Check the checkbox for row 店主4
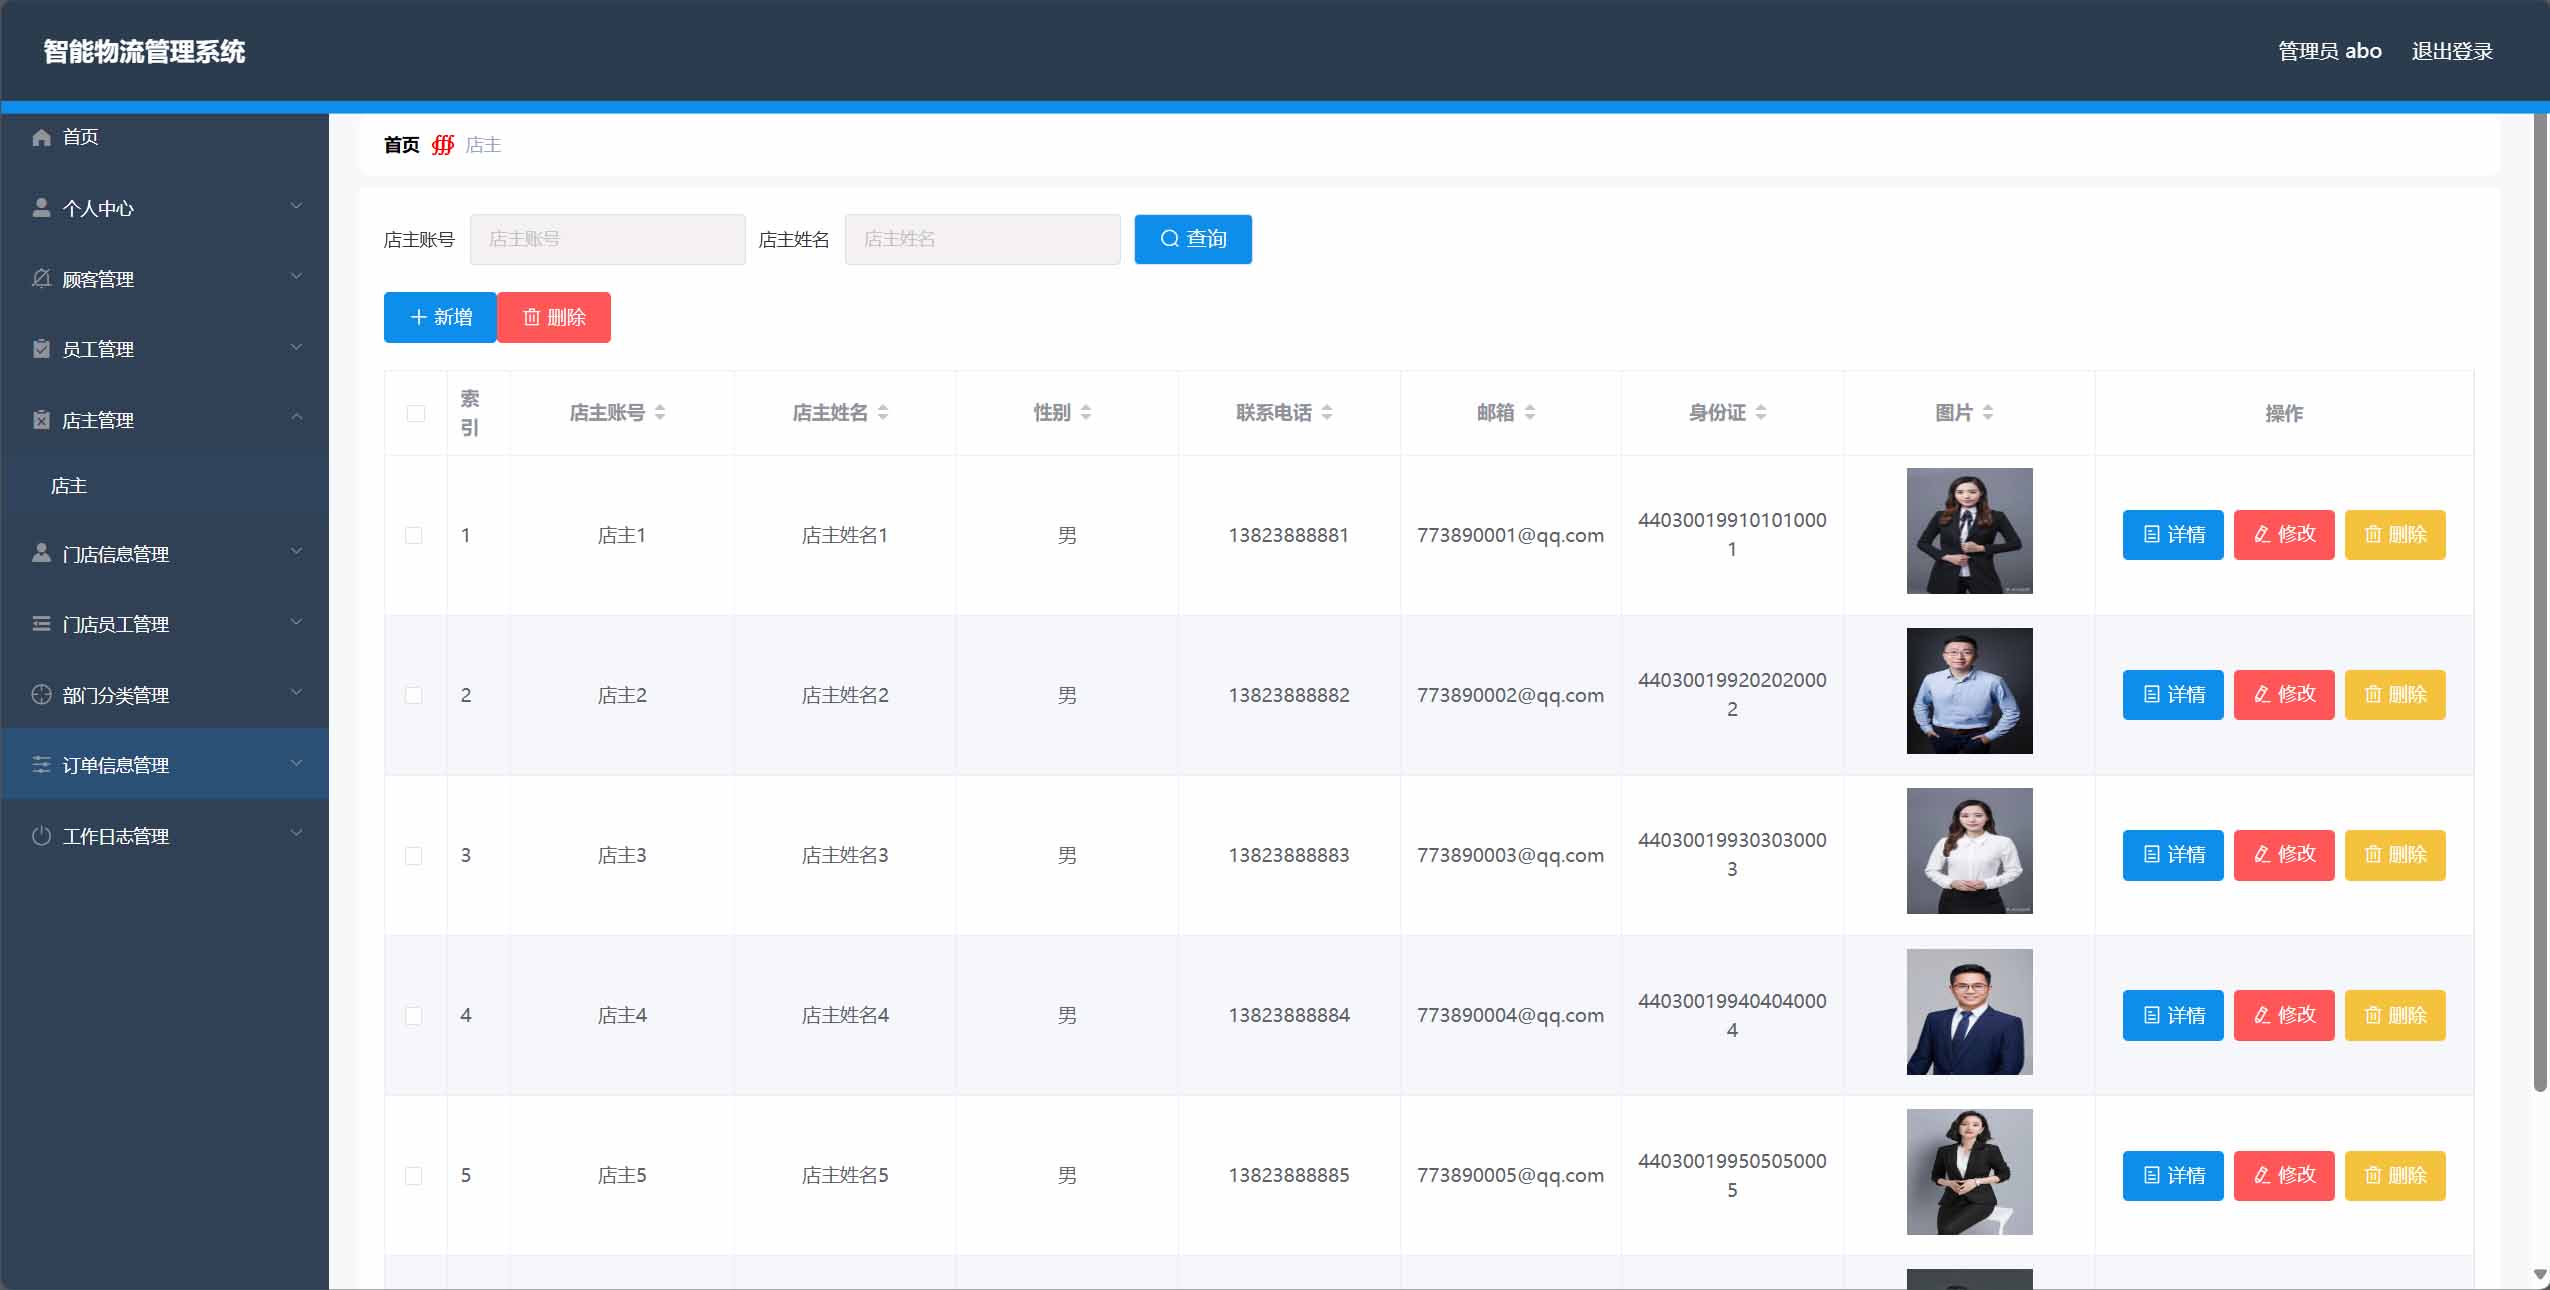The image size is (2550, 1290). tap(413, 1015)
